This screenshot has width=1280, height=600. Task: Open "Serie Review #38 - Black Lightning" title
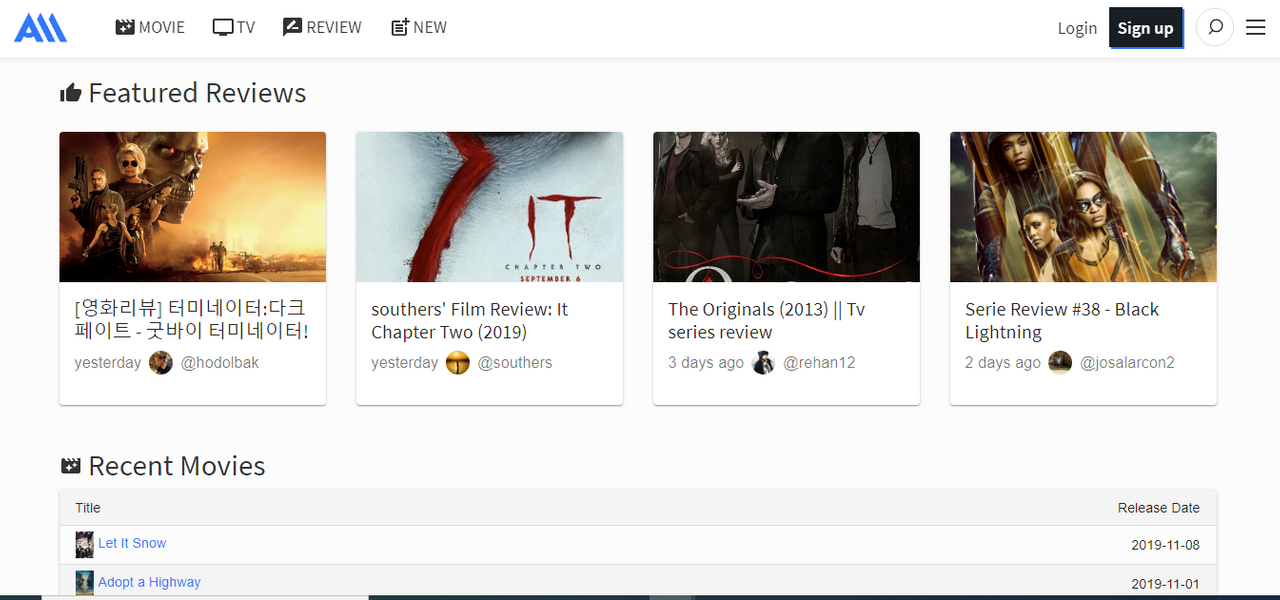(x=1062, y=320)
